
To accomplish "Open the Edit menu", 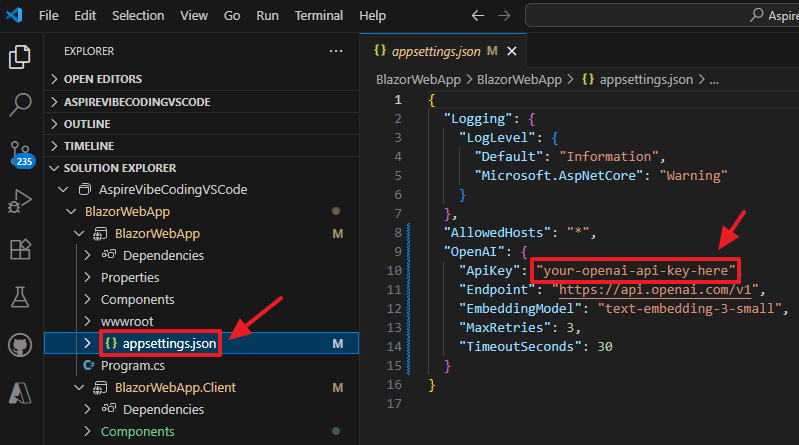I will (x=85, y=16).
